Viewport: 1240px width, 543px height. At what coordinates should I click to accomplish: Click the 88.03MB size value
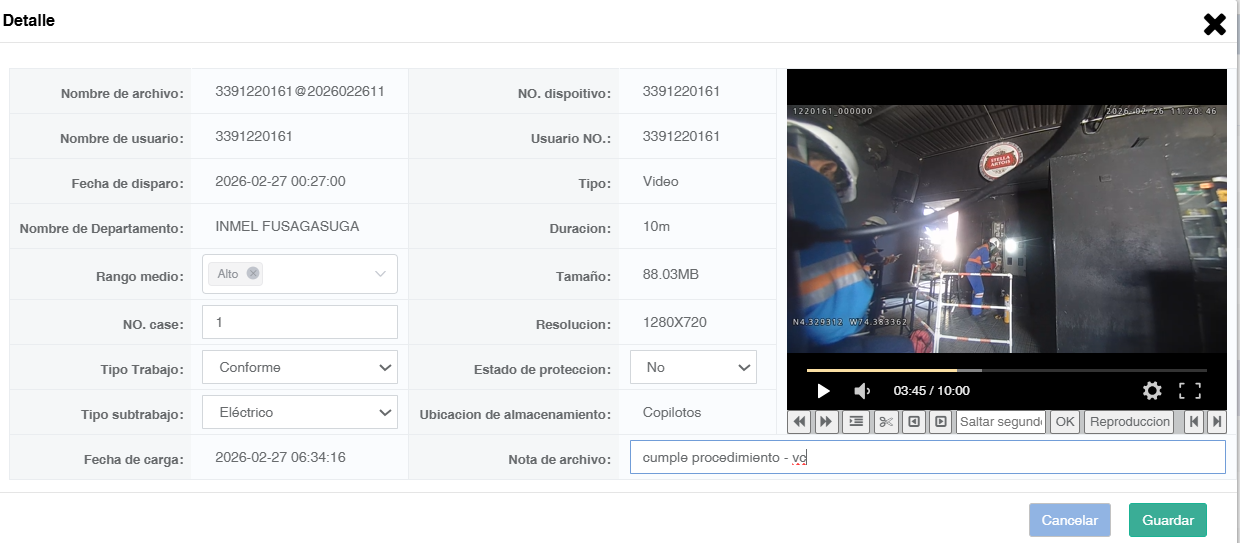[x=671, y=274]
